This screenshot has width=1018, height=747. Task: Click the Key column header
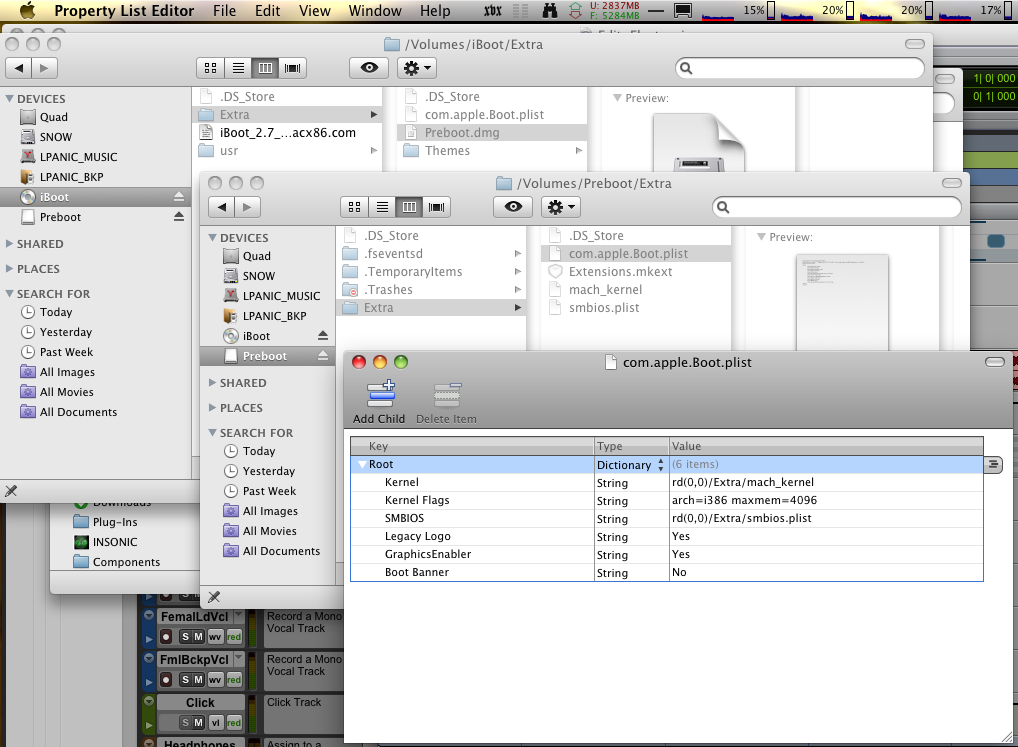click(473, 446)
